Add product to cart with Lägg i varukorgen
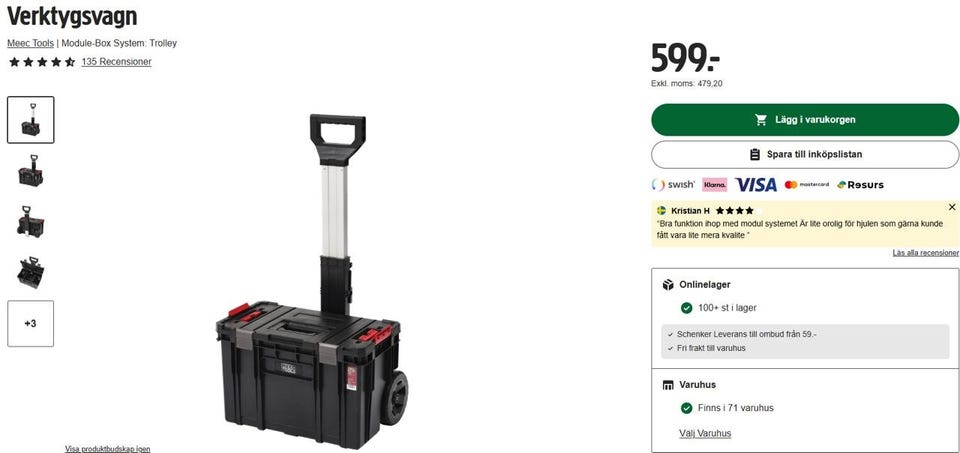Viewport: 960px width, 453px height. pos(804,119)
